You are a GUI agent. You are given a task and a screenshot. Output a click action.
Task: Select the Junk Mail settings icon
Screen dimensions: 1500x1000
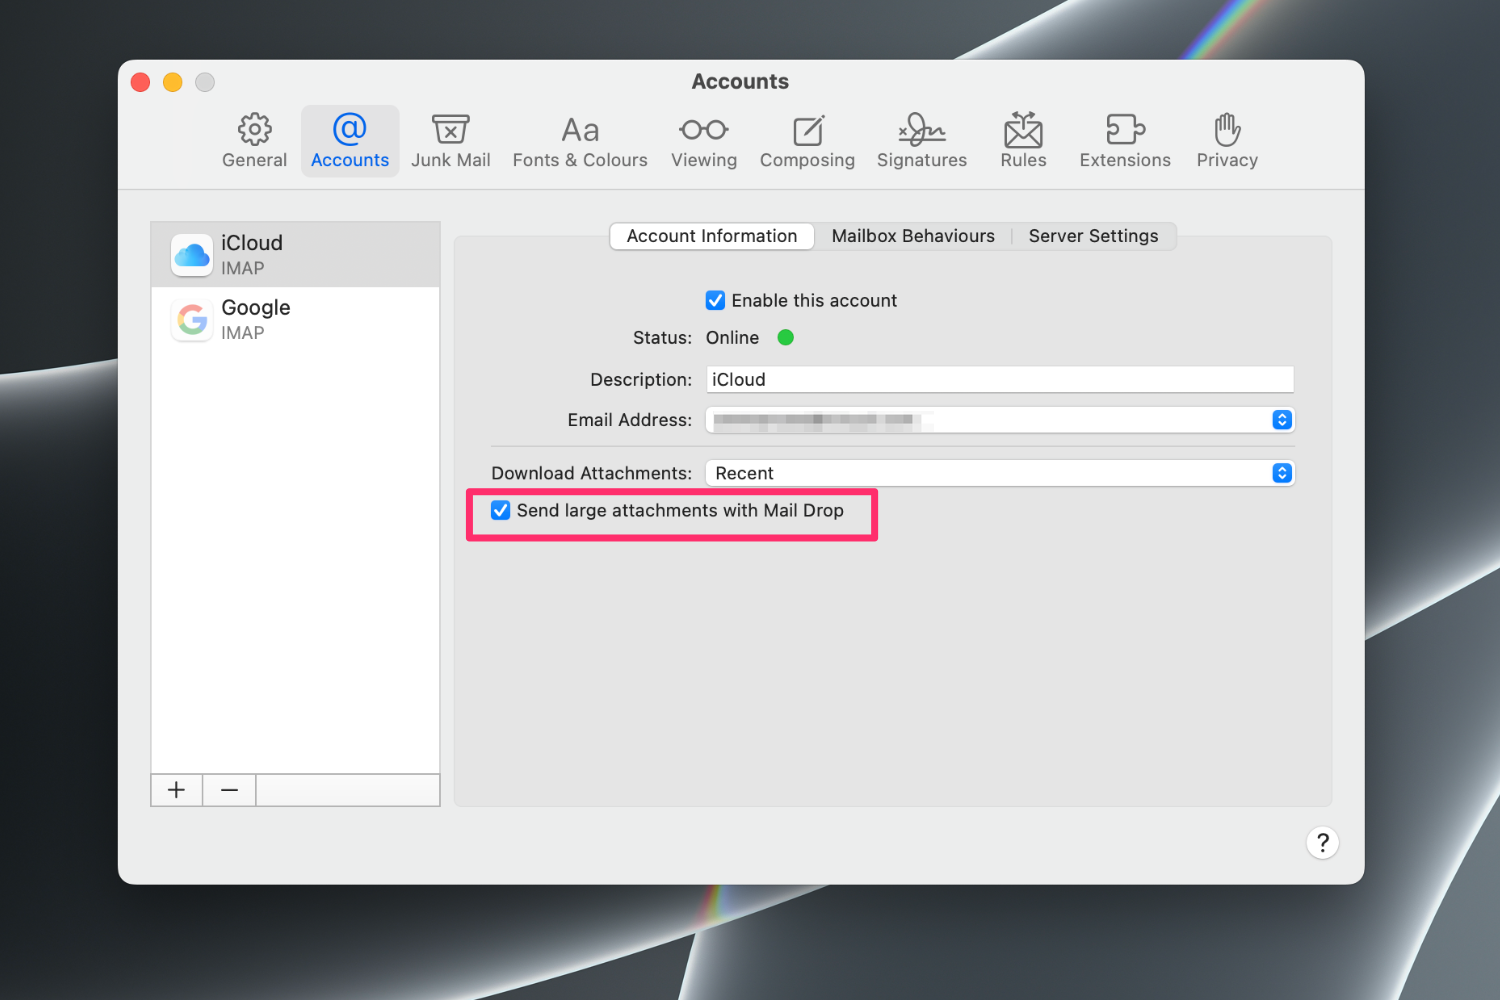(x=451, y=140)
